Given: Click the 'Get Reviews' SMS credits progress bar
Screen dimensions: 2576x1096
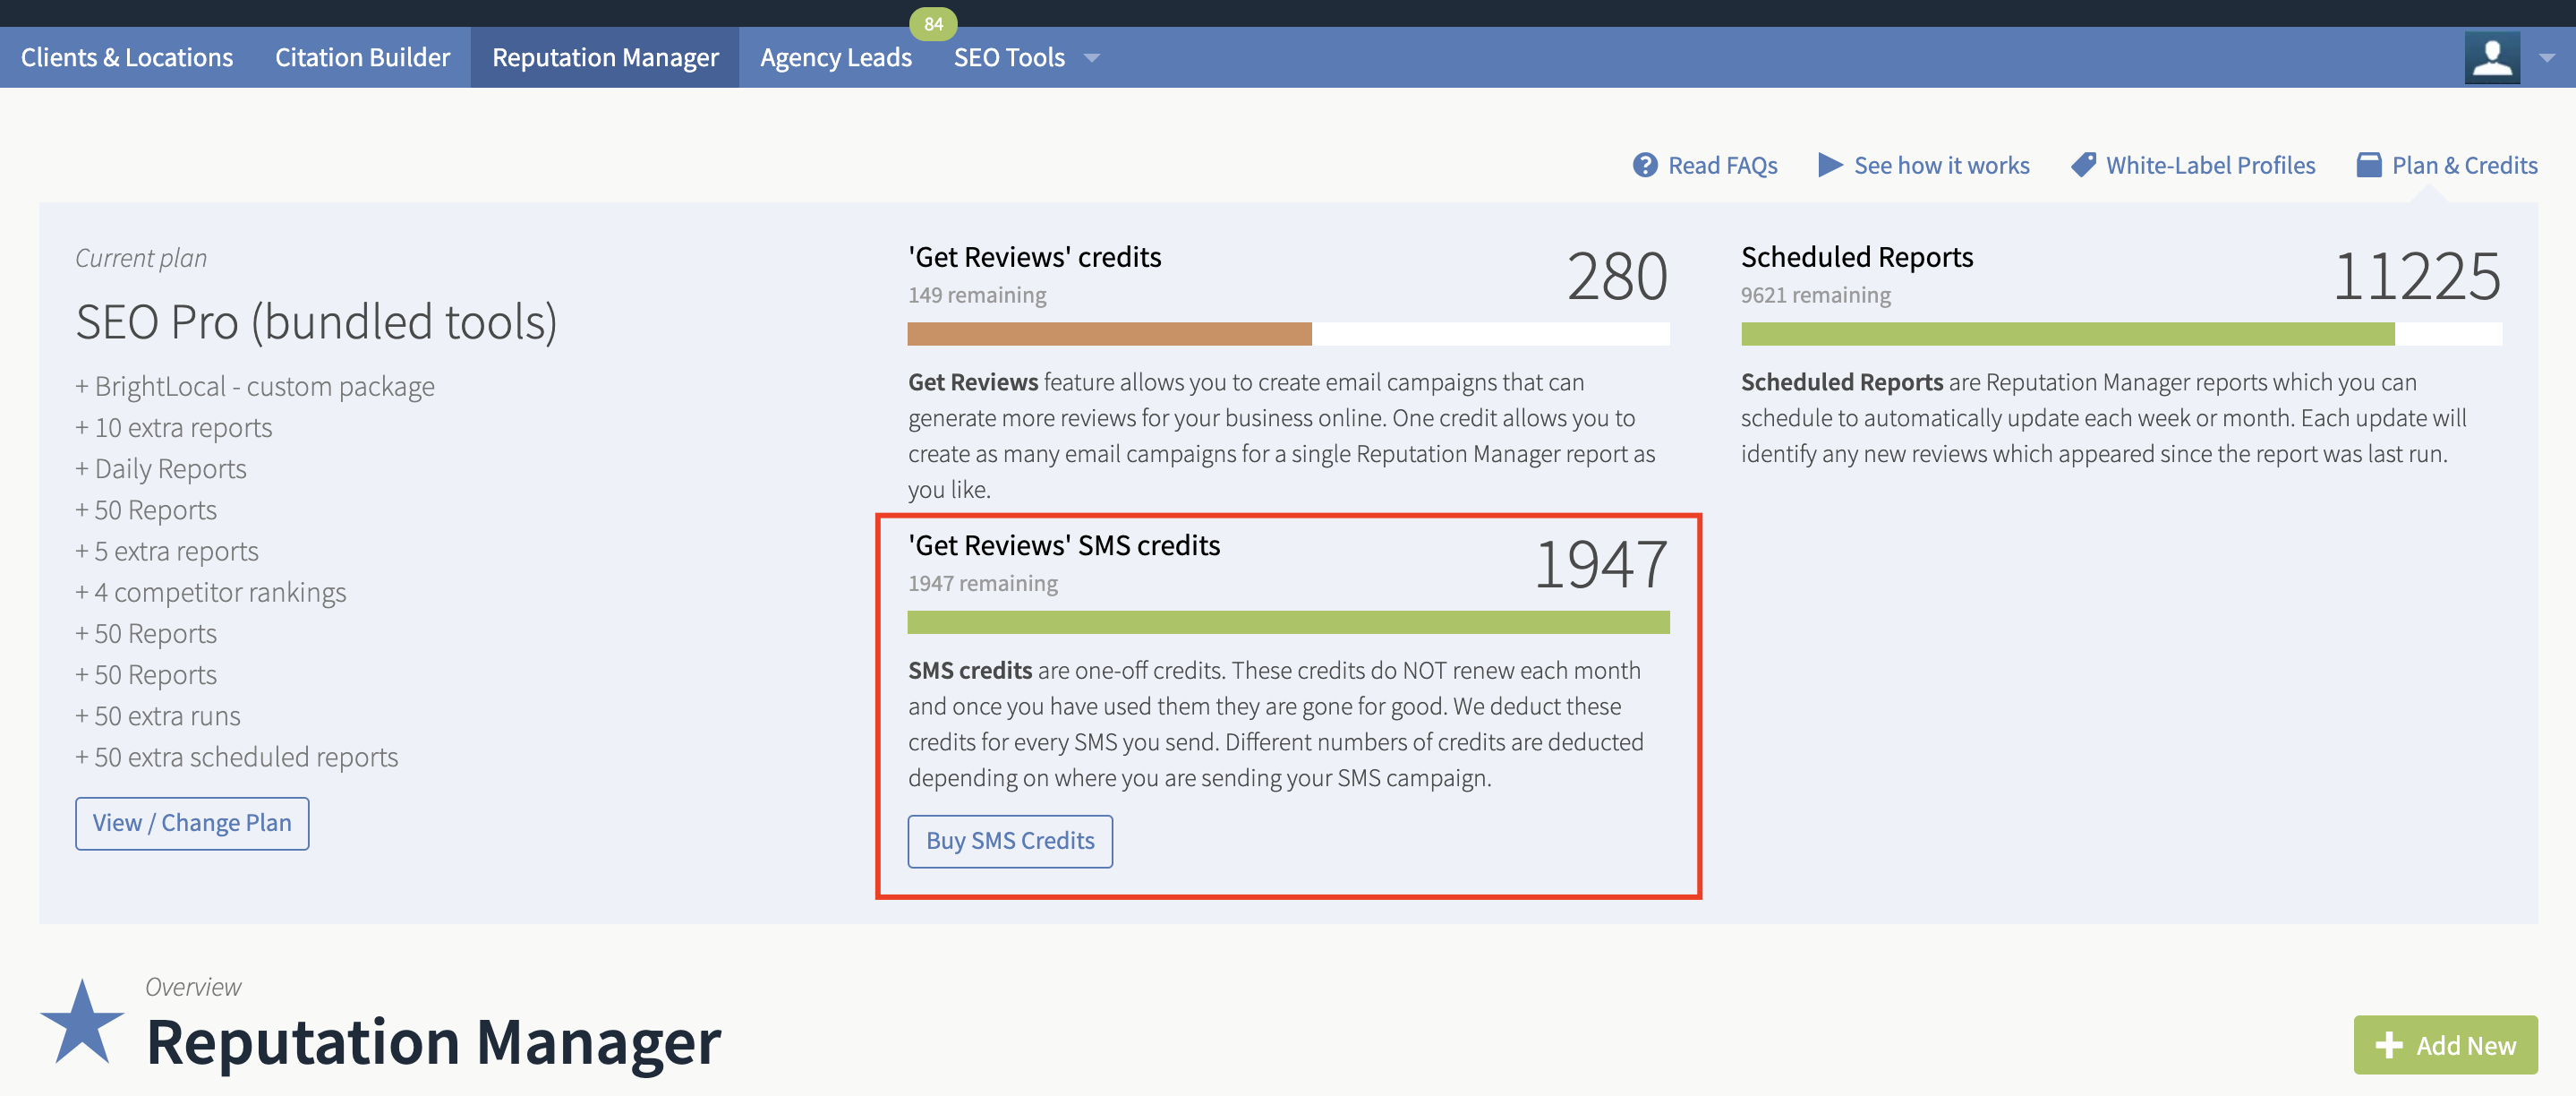Looking at the screenshot, I should pyautogui.click(x=1288, y=622).
